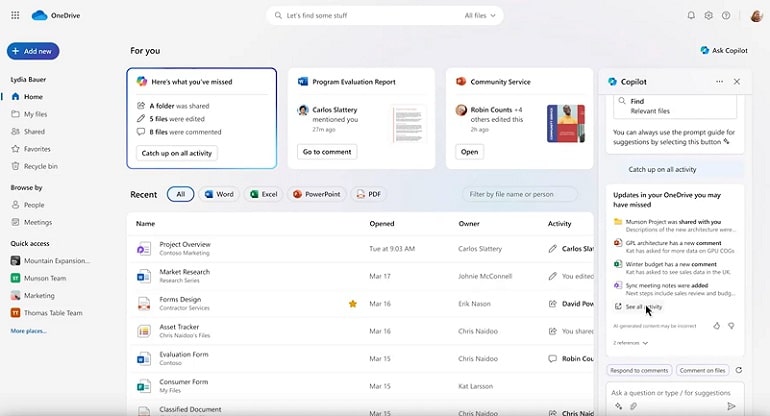Filter recent files by PDF
The height and width of the screenshot is (416, 770).
coord(369,194)
